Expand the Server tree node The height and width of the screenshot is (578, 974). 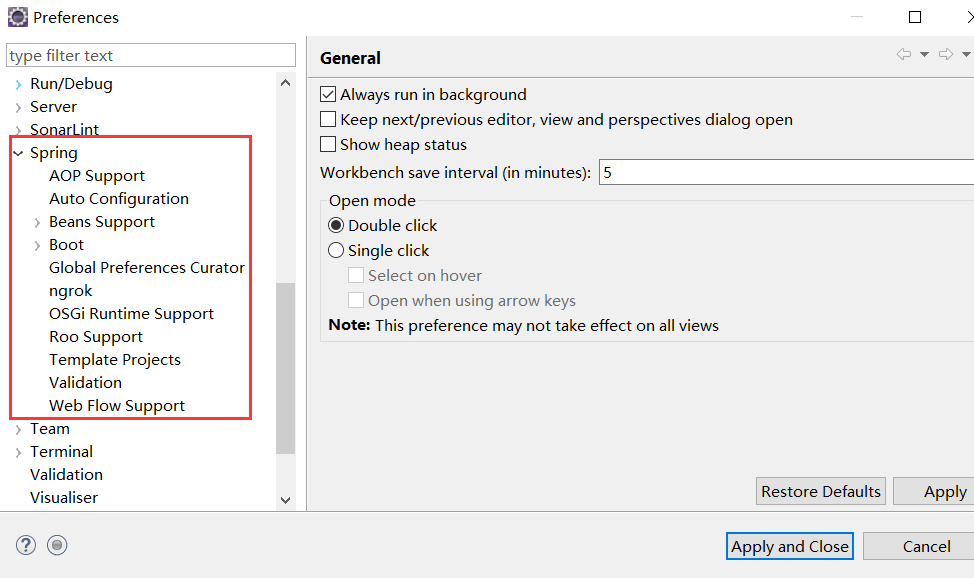pos(19,108)
